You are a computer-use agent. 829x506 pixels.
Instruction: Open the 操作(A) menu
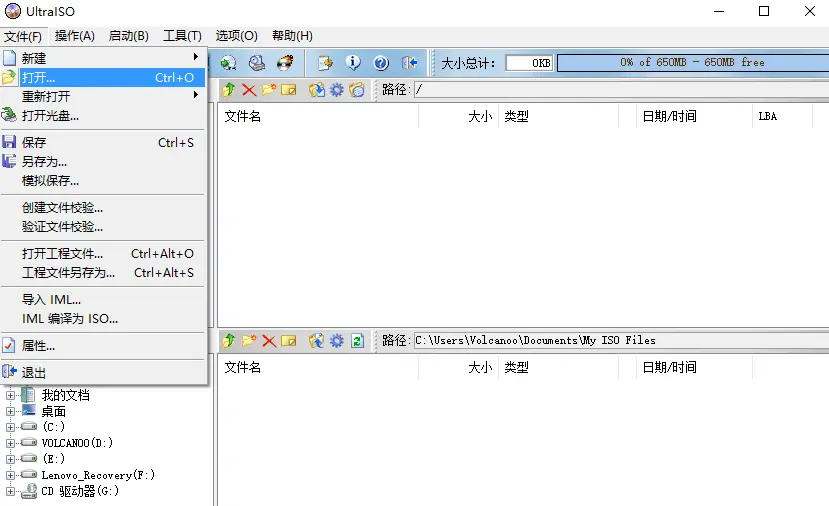point(75,36)
